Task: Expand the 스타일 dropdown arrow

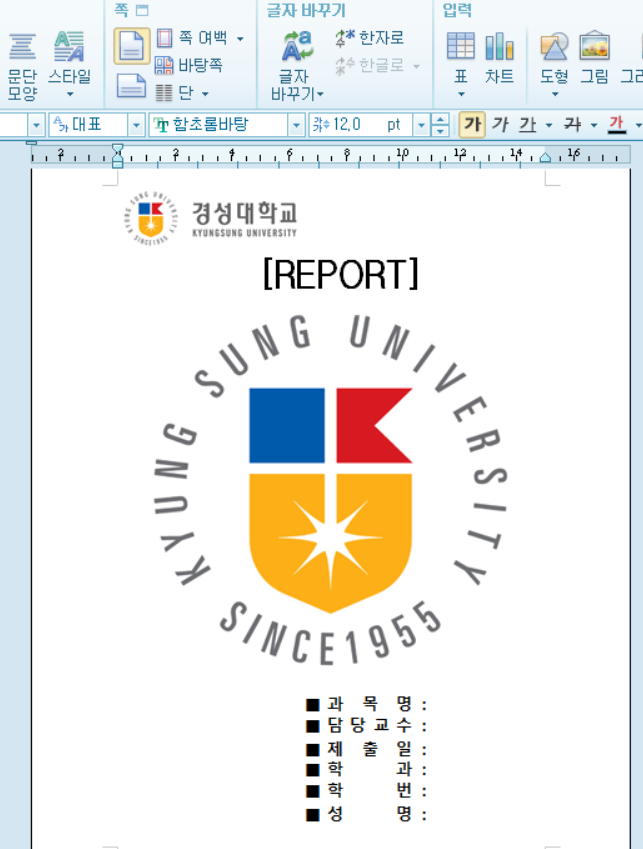Action: click(69, 95)
